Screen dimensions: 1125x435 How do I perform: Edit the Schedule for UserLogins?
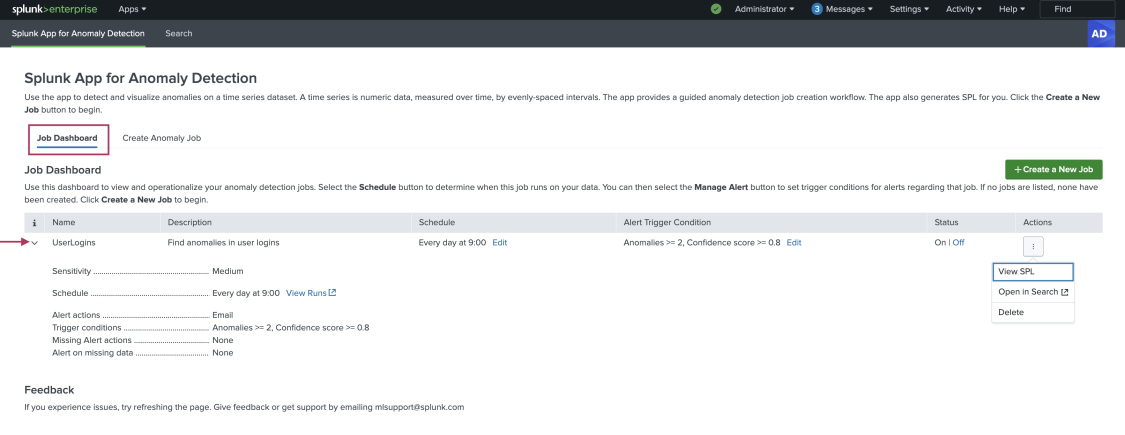point(499,243)
